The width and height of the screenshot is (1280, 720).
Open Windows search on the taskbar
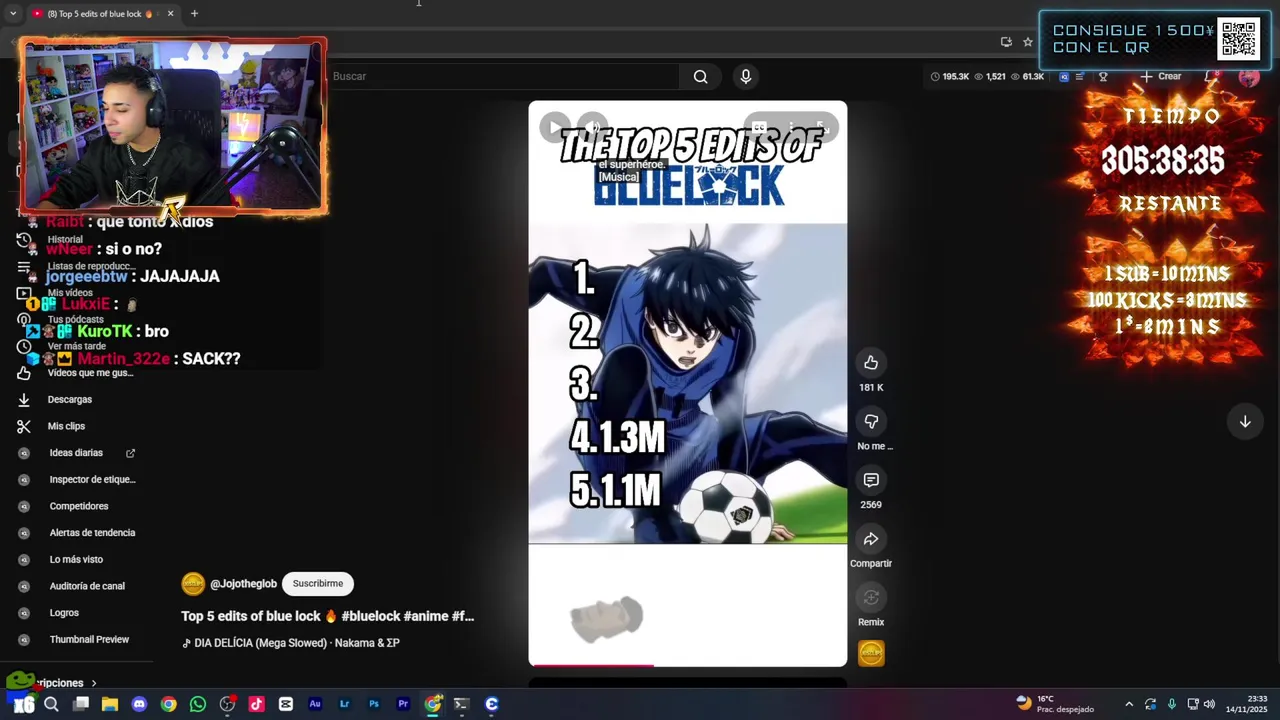[x=51, y=704]
